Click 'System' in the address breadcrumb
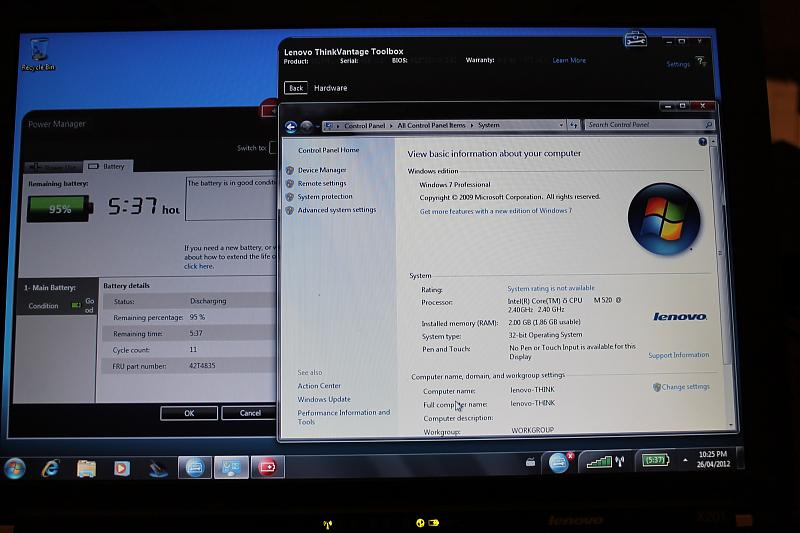This screenshot has height=533, width=800. coord(489,125)
